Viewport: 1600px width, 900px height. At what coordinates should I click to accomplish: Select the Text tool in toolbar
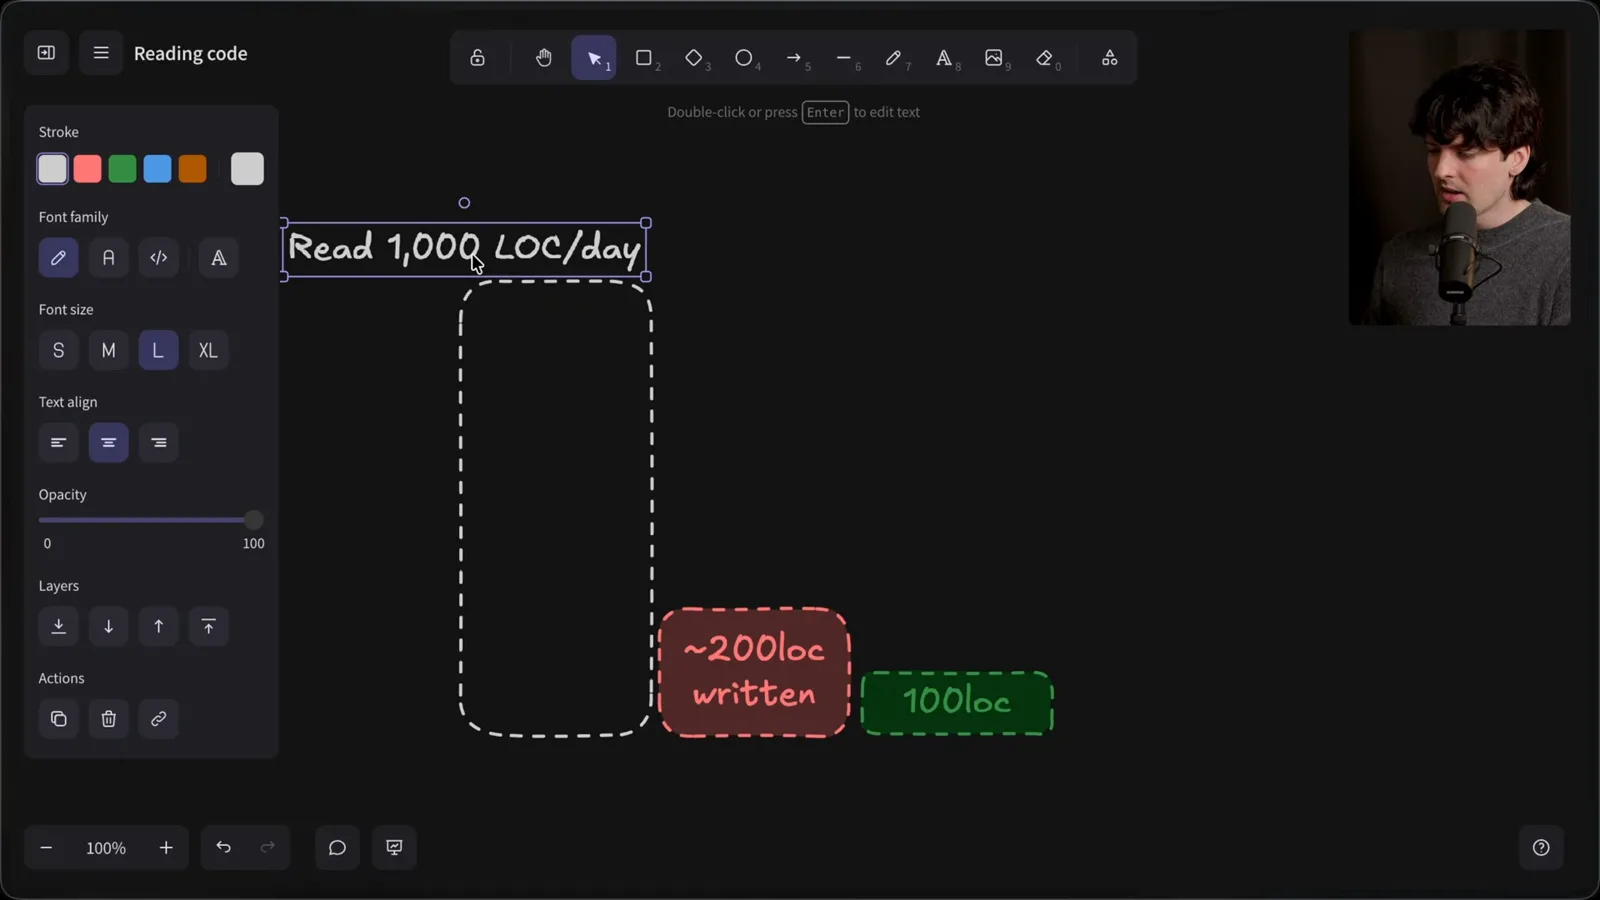pyautogui.click(x=944, y=58)
